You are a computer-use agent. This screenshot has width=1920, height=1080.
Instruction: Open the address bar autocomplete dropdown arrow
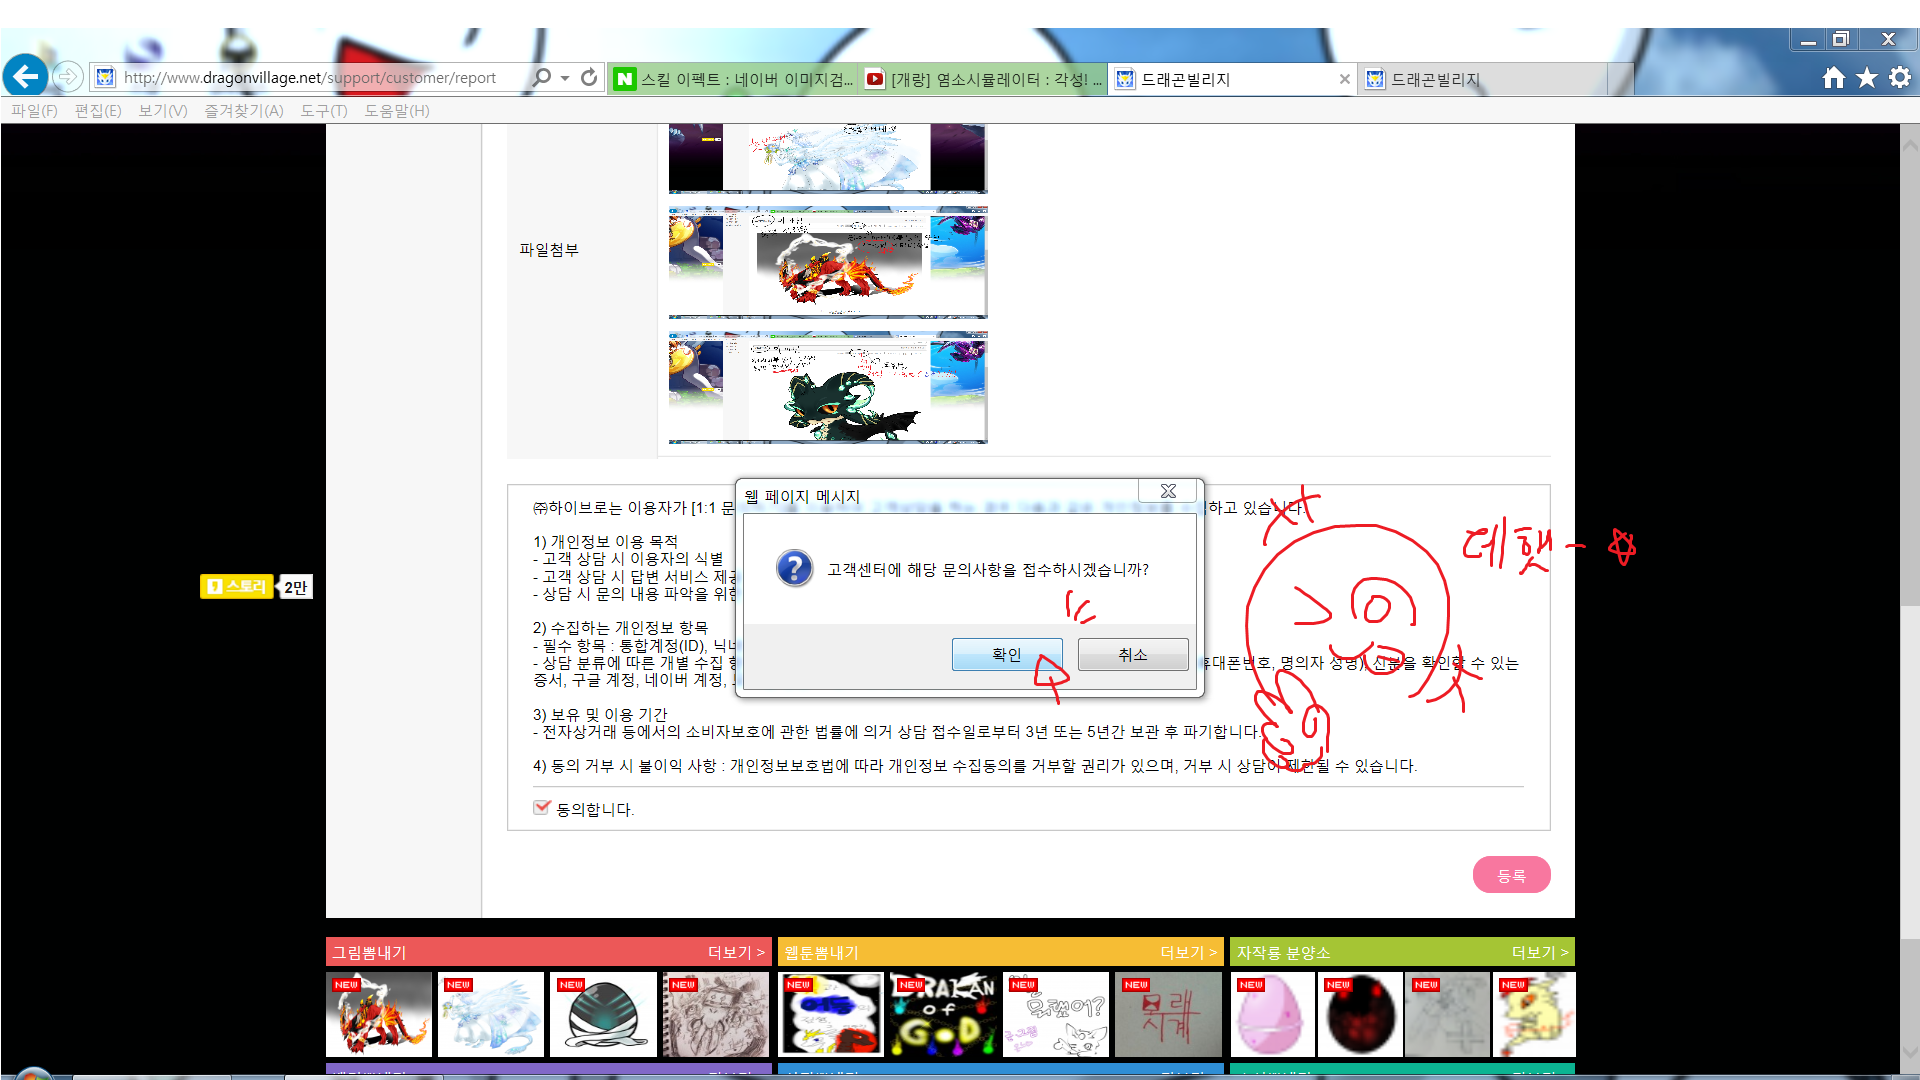[565, 78]
